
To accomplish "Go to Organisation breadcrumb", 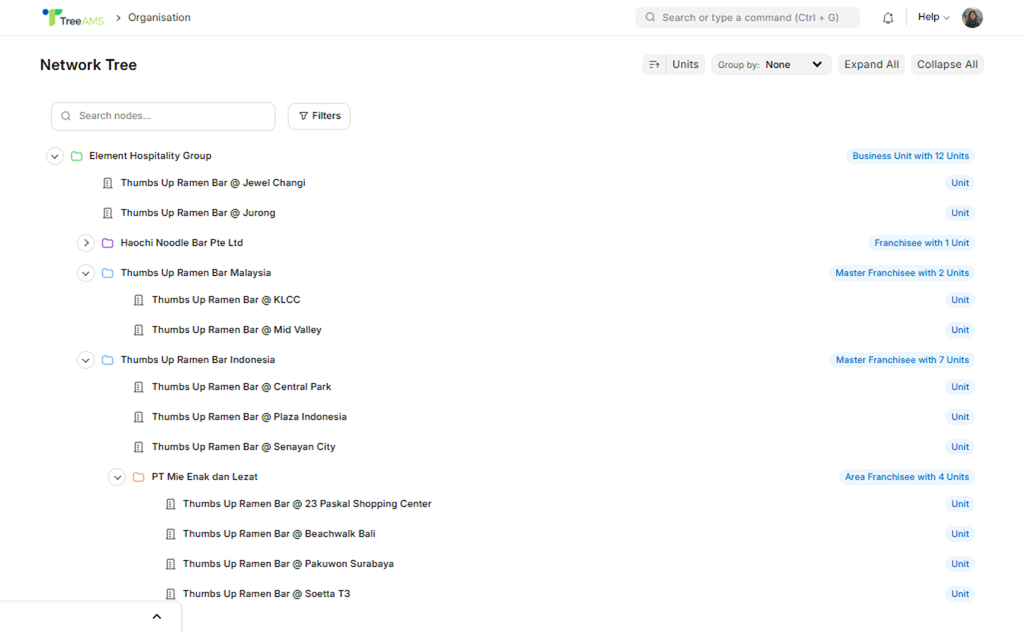I will tap(159, 18).
